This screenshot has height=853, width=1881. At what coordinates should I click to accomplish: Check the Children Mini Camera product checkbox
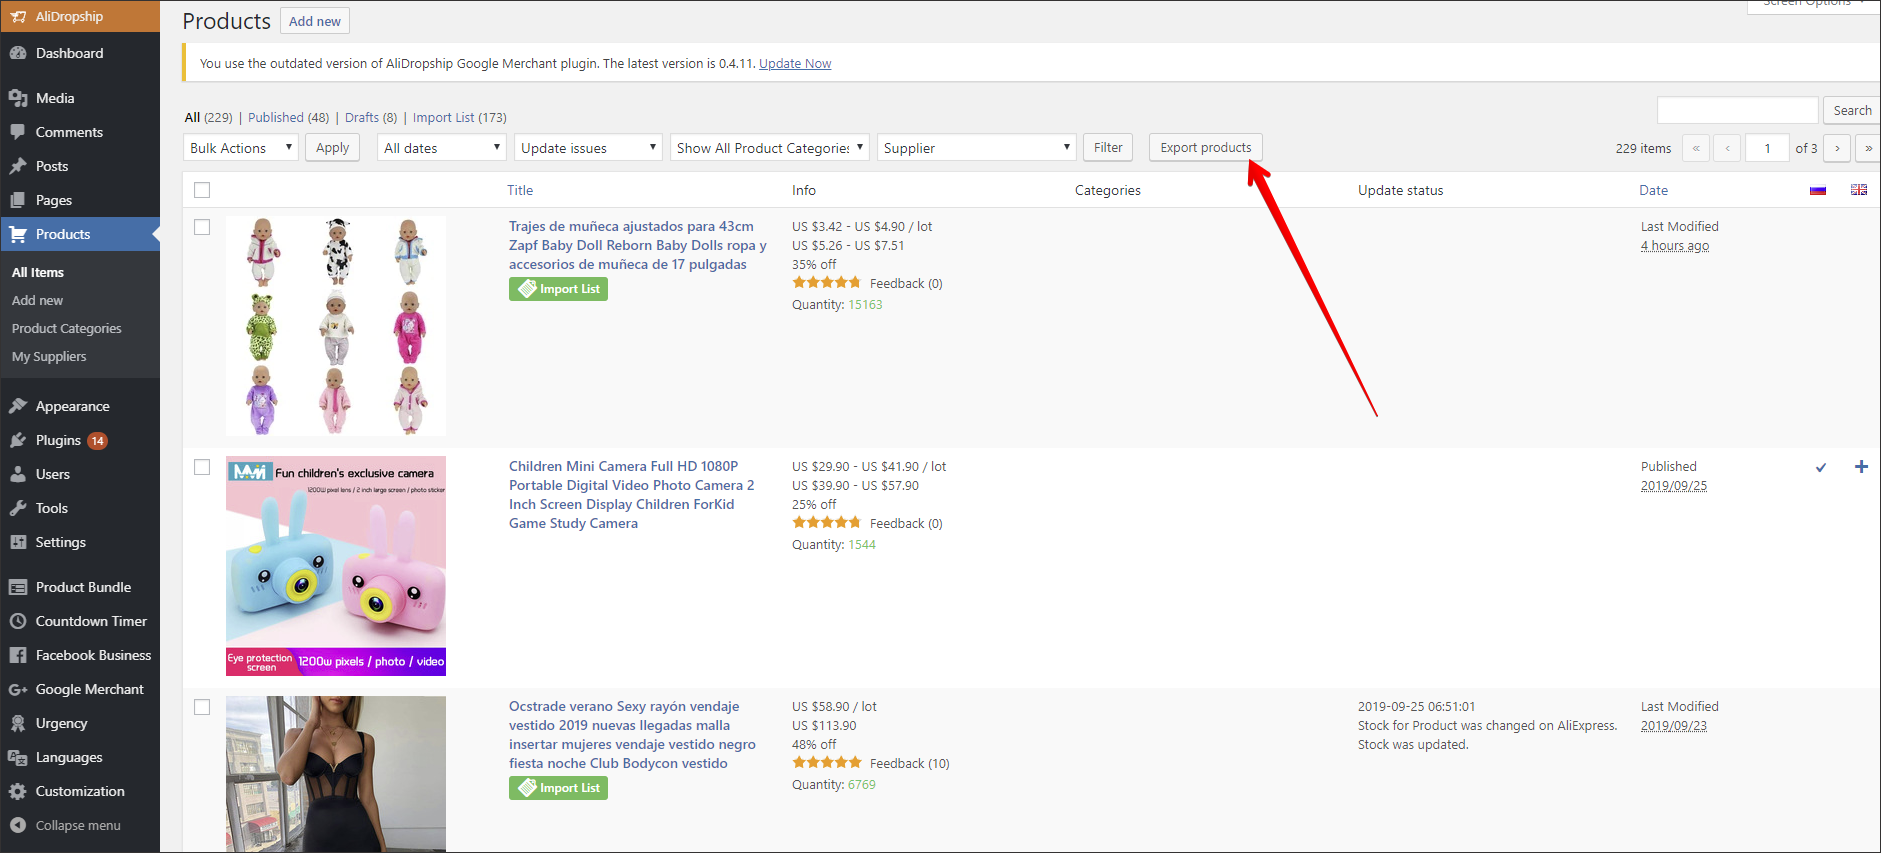click(x=202, y=467)
